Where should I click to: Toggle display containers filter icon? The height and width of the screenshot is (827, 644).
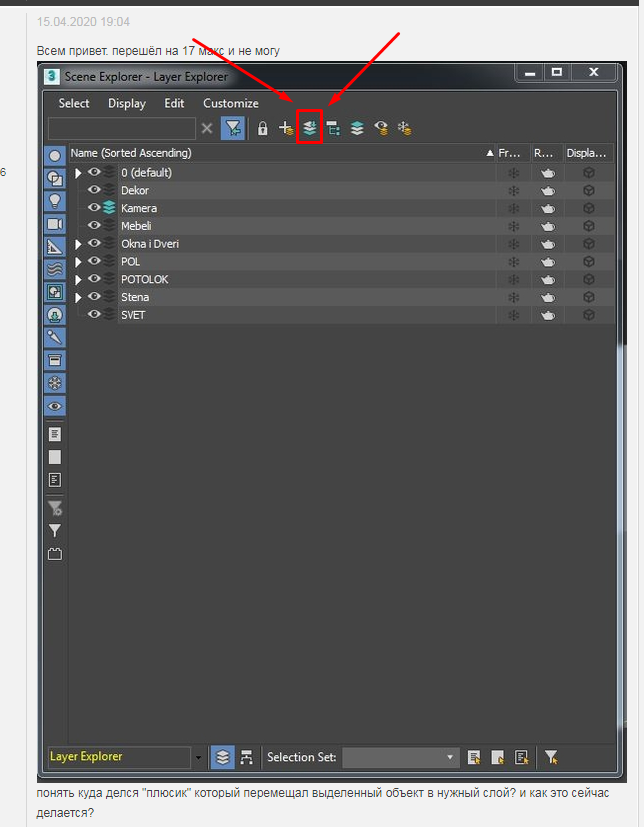click(55, 361)
